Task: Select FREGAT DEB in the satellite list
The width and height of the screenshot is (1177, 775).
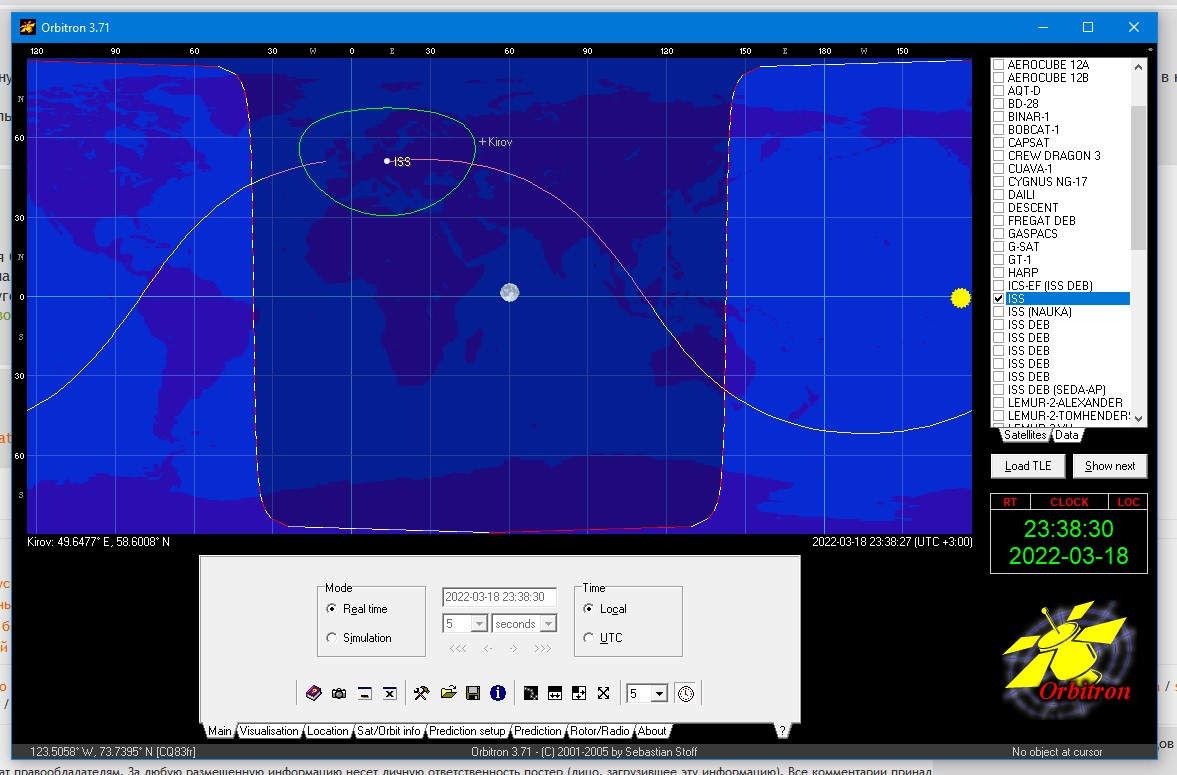Action: (x=1041, y=221)
